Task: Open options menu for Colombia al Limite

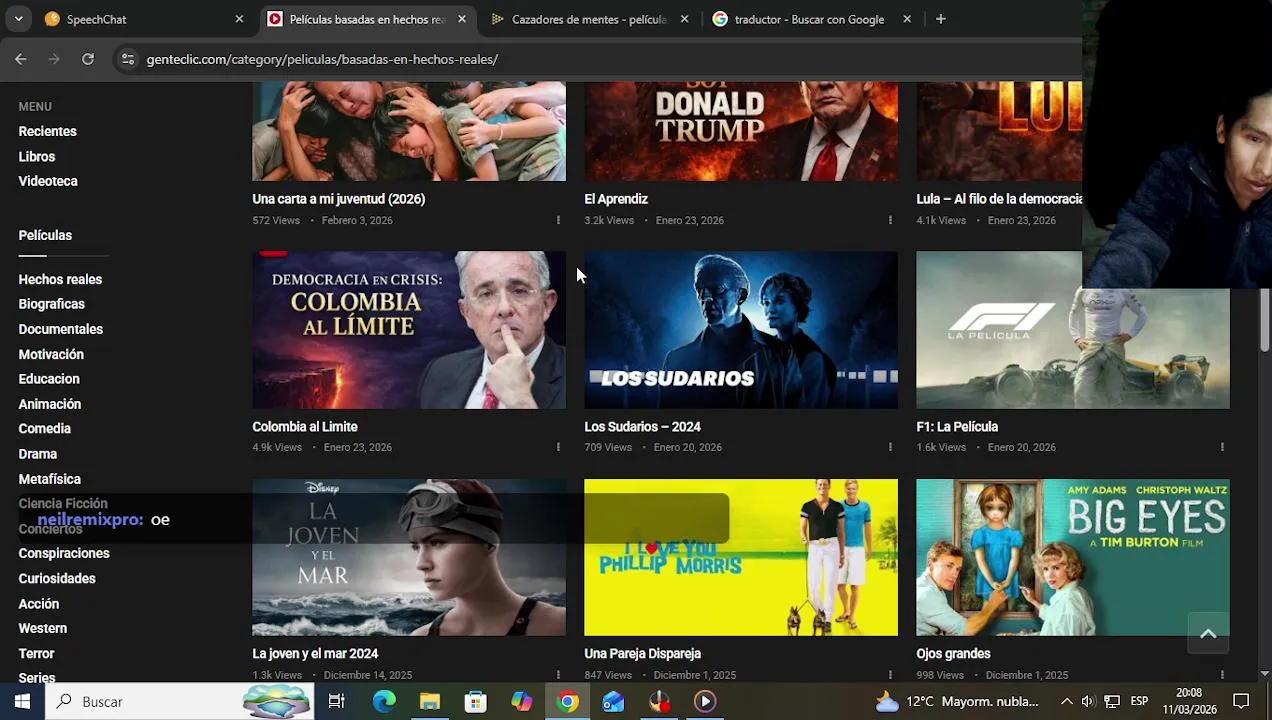Action: click(x=558, y=447)
